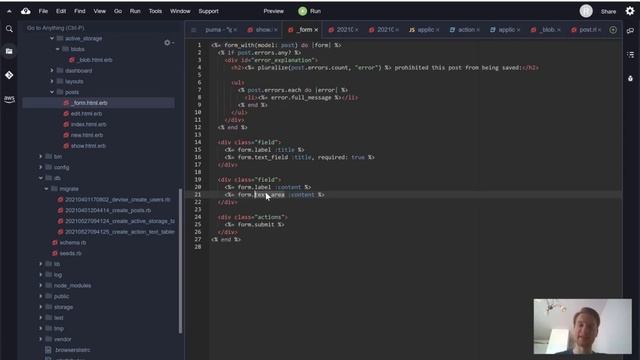
Task: Open the Support menu
Action: [x=209, y=11]
